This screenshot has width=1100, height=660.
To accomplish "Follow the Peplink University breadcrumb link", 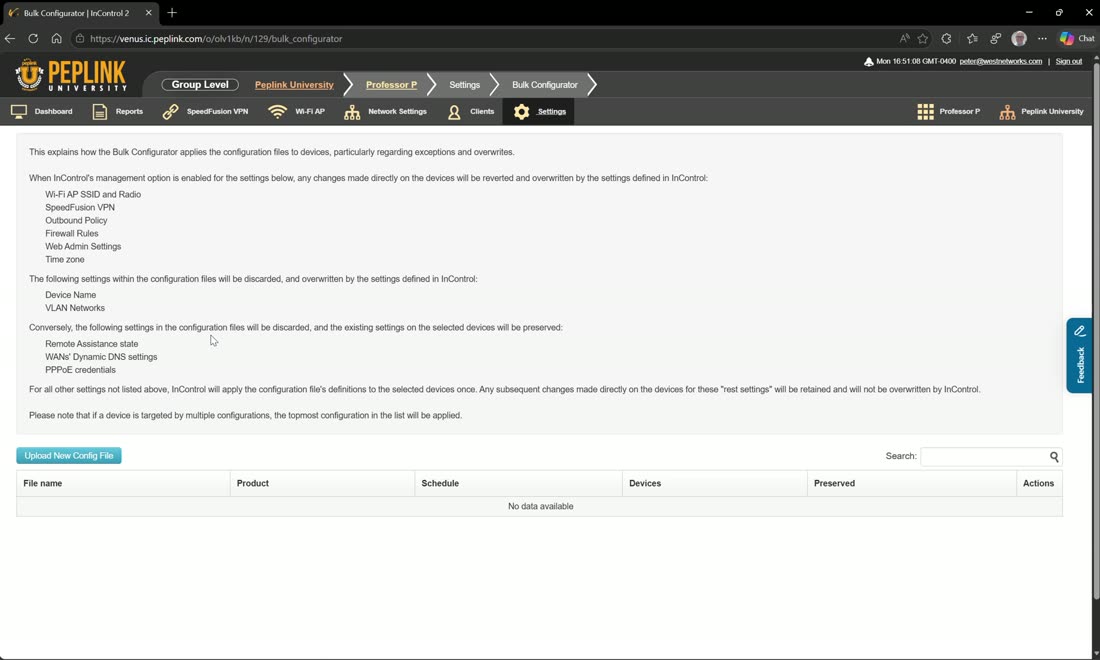I will coord(294,85).
